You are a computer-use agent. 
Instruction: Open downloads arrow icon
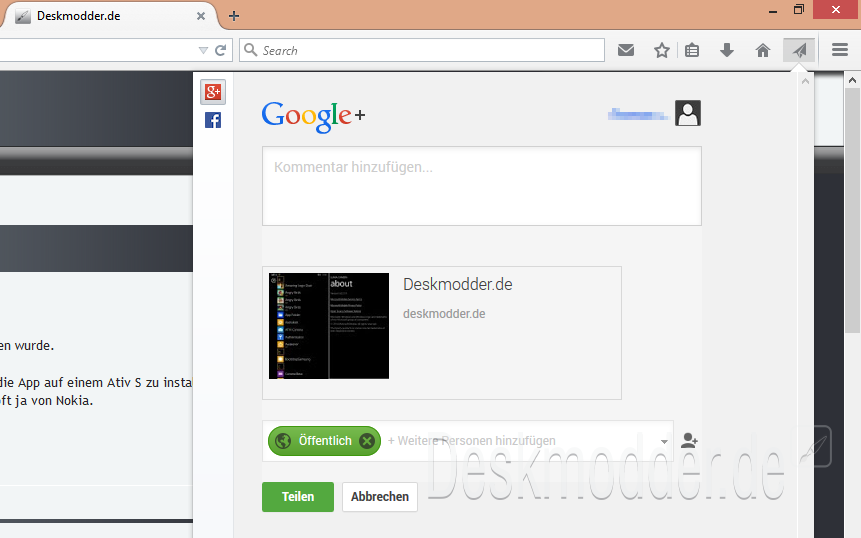pyautogui.click(x=726, y=51)
